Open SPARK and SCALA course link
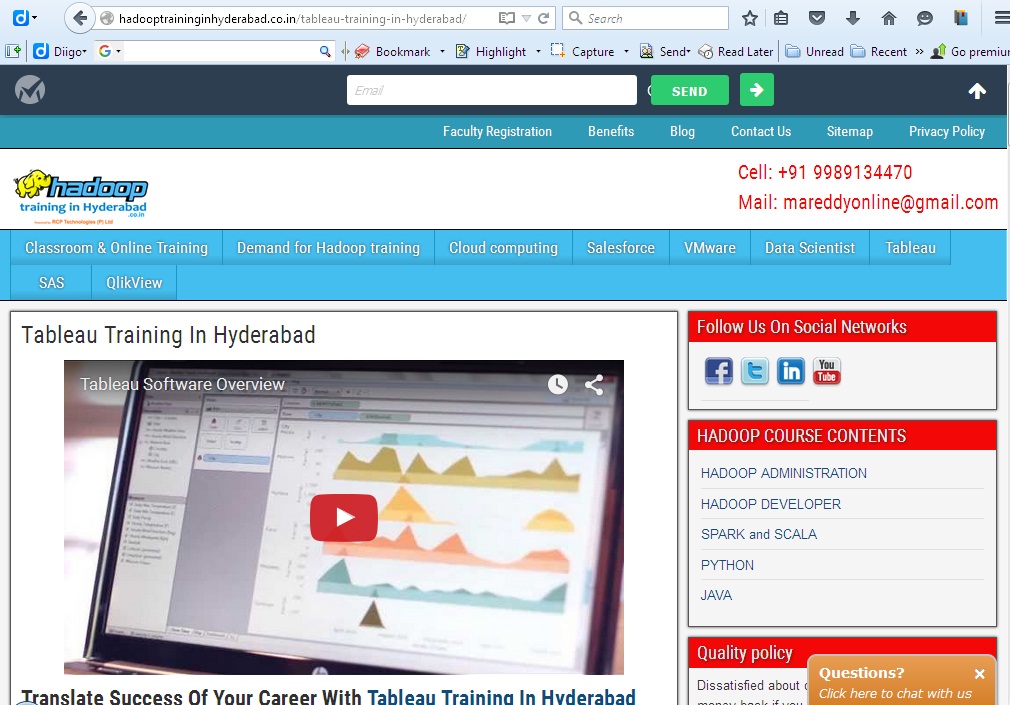The height and width of the screenshot is (705, 1010). [x=759, y=535]
